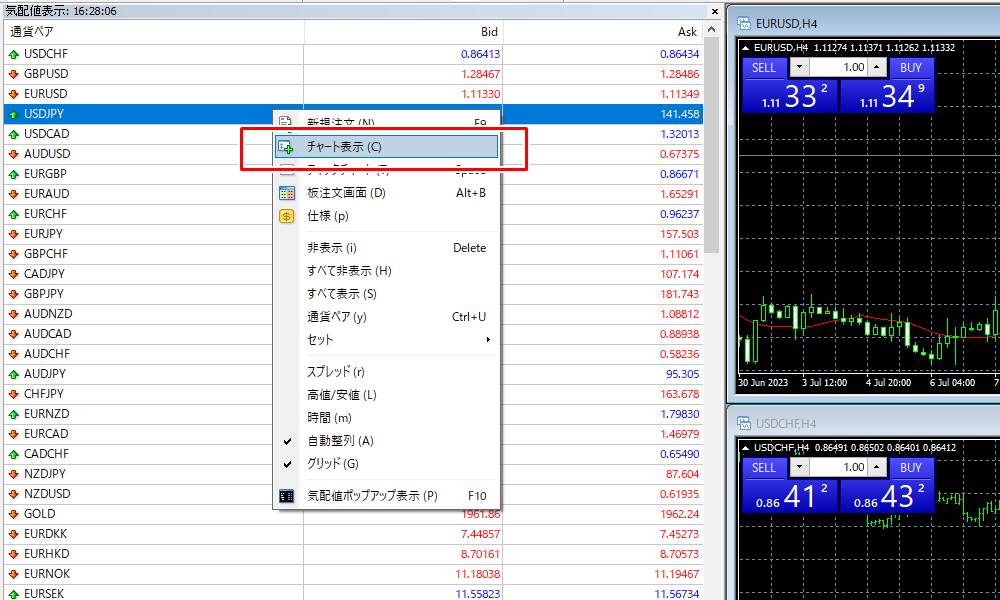Click the 気配値ポップアップ表示 popup prices icon
This screenshot has height=600, width=1000.
coord(286,494)
